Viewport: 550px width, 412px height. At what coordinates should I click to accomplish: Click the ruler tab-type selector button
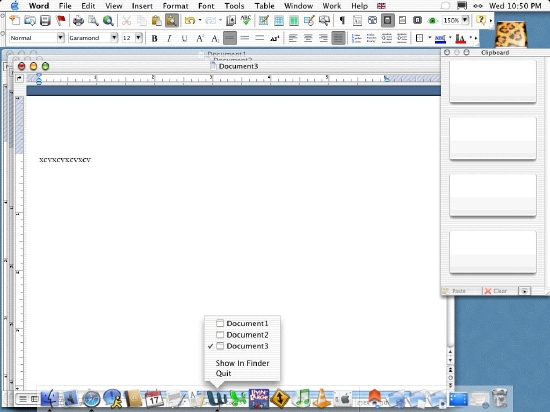pyautogui.click(x=19, y=78)
